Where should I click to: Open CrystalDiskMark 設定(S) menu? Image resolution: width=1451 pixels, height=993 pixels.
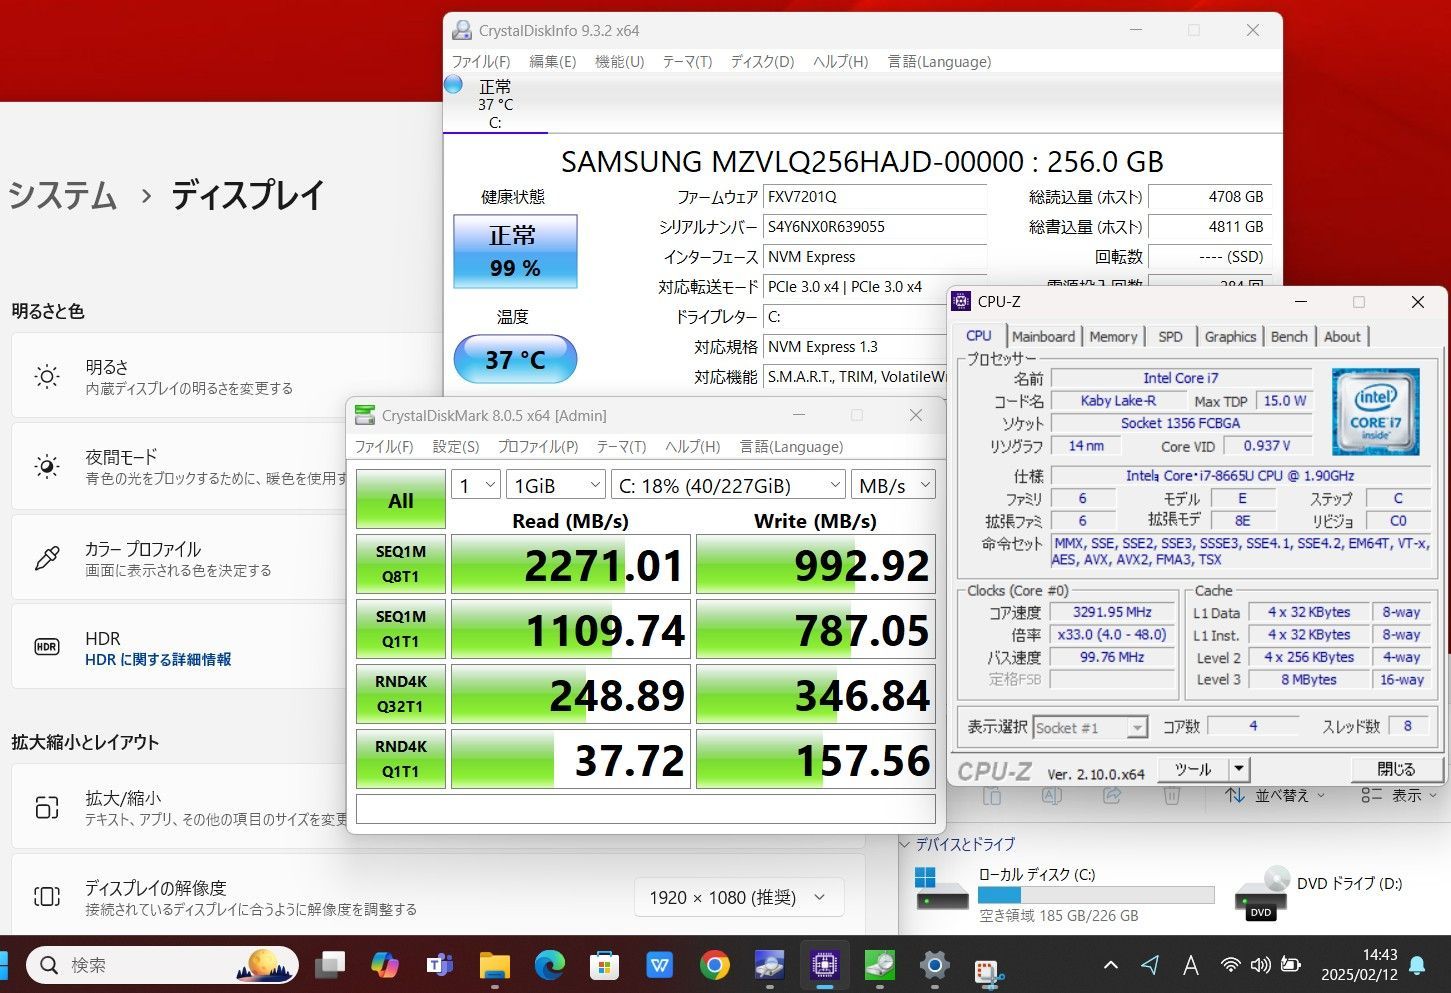click(456, 447)
